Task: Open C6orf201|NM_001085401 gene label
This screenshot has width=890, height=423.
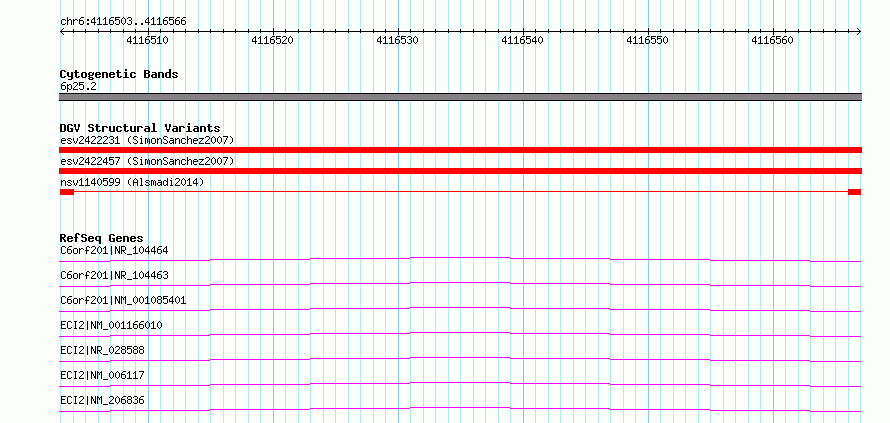Action: point(123,300)
